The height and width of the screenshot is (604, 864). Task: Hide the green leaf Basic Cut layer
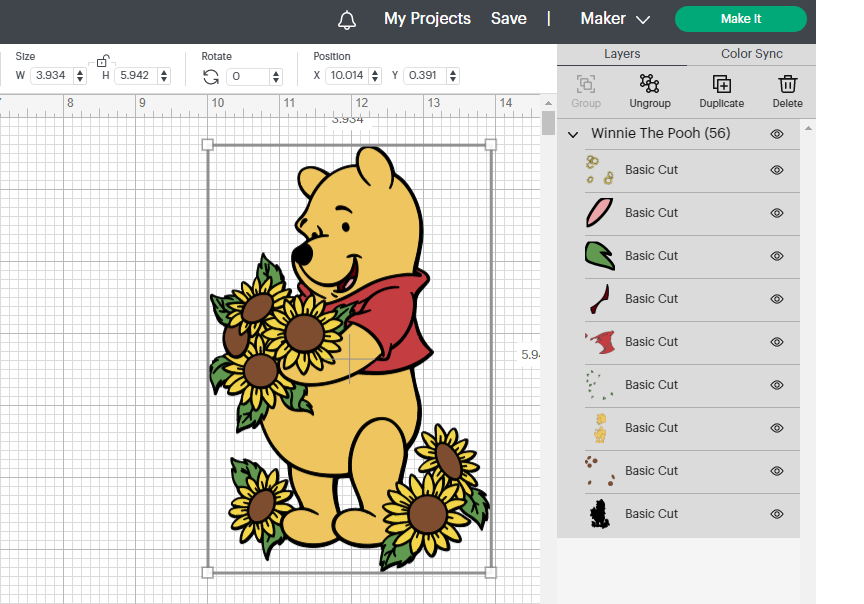point(777,256)
